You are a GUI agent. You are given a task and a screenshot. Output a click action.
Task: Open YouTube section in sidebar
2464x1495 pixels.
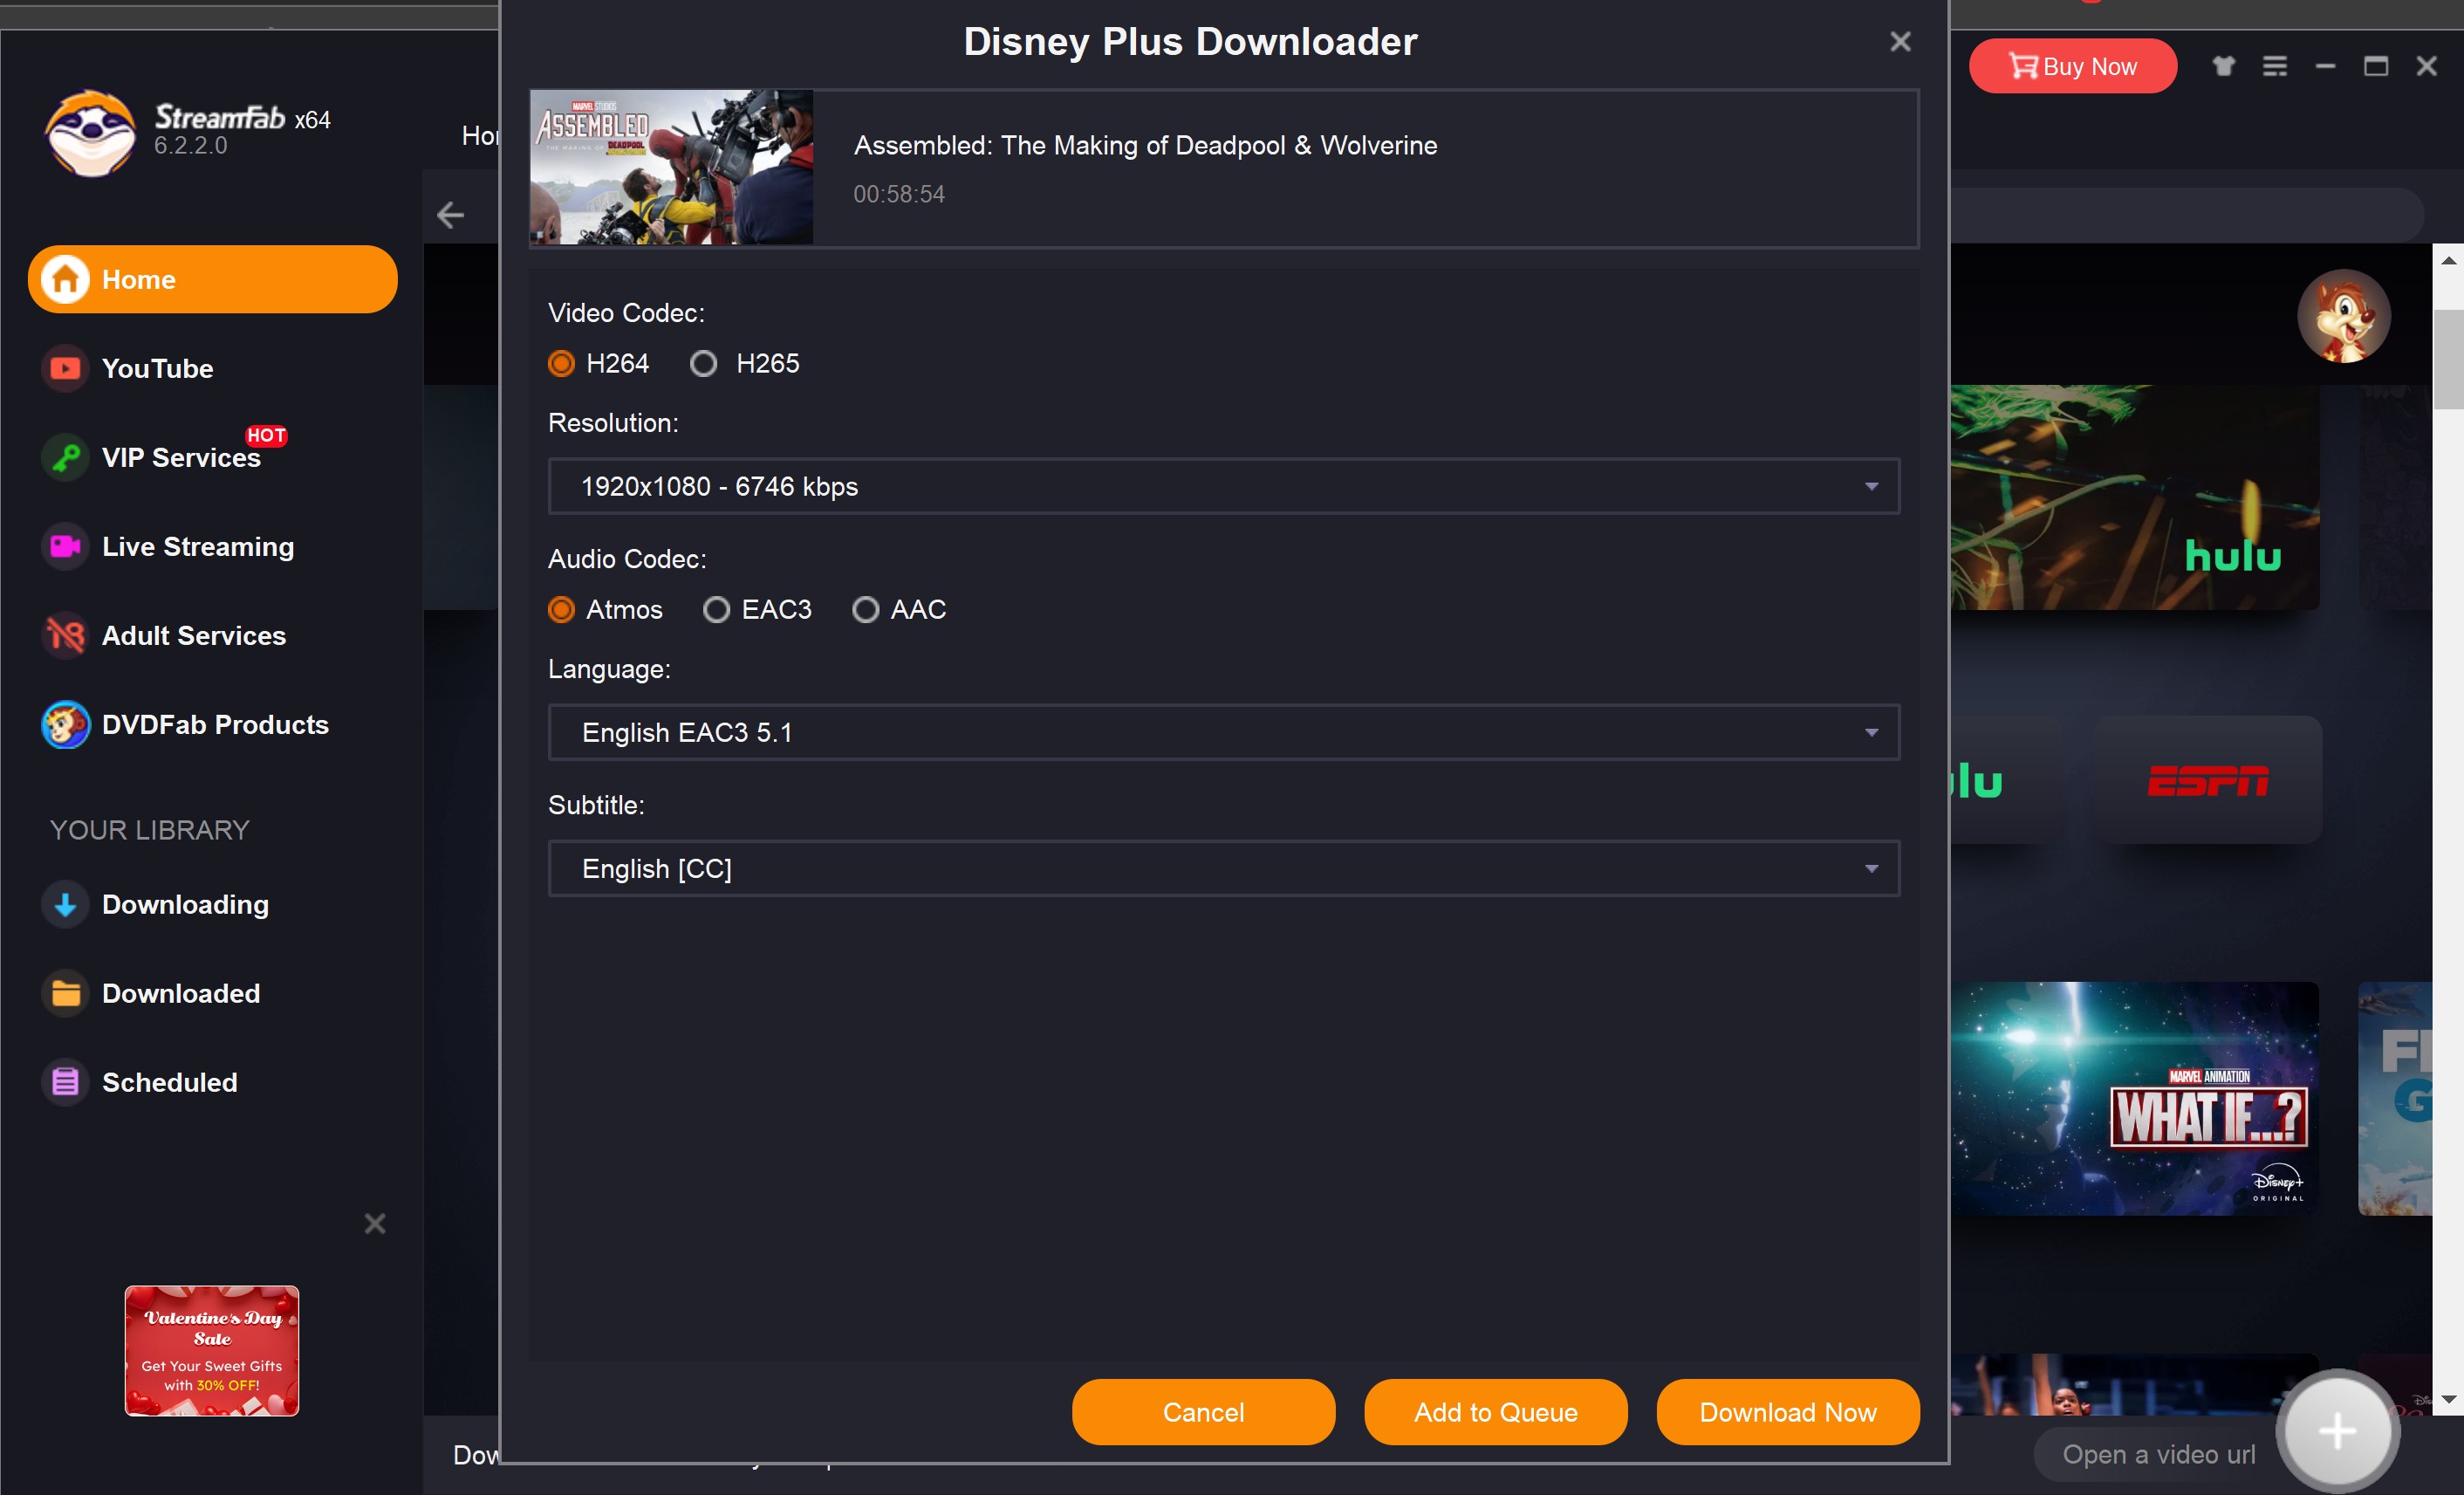coord(213,368)
